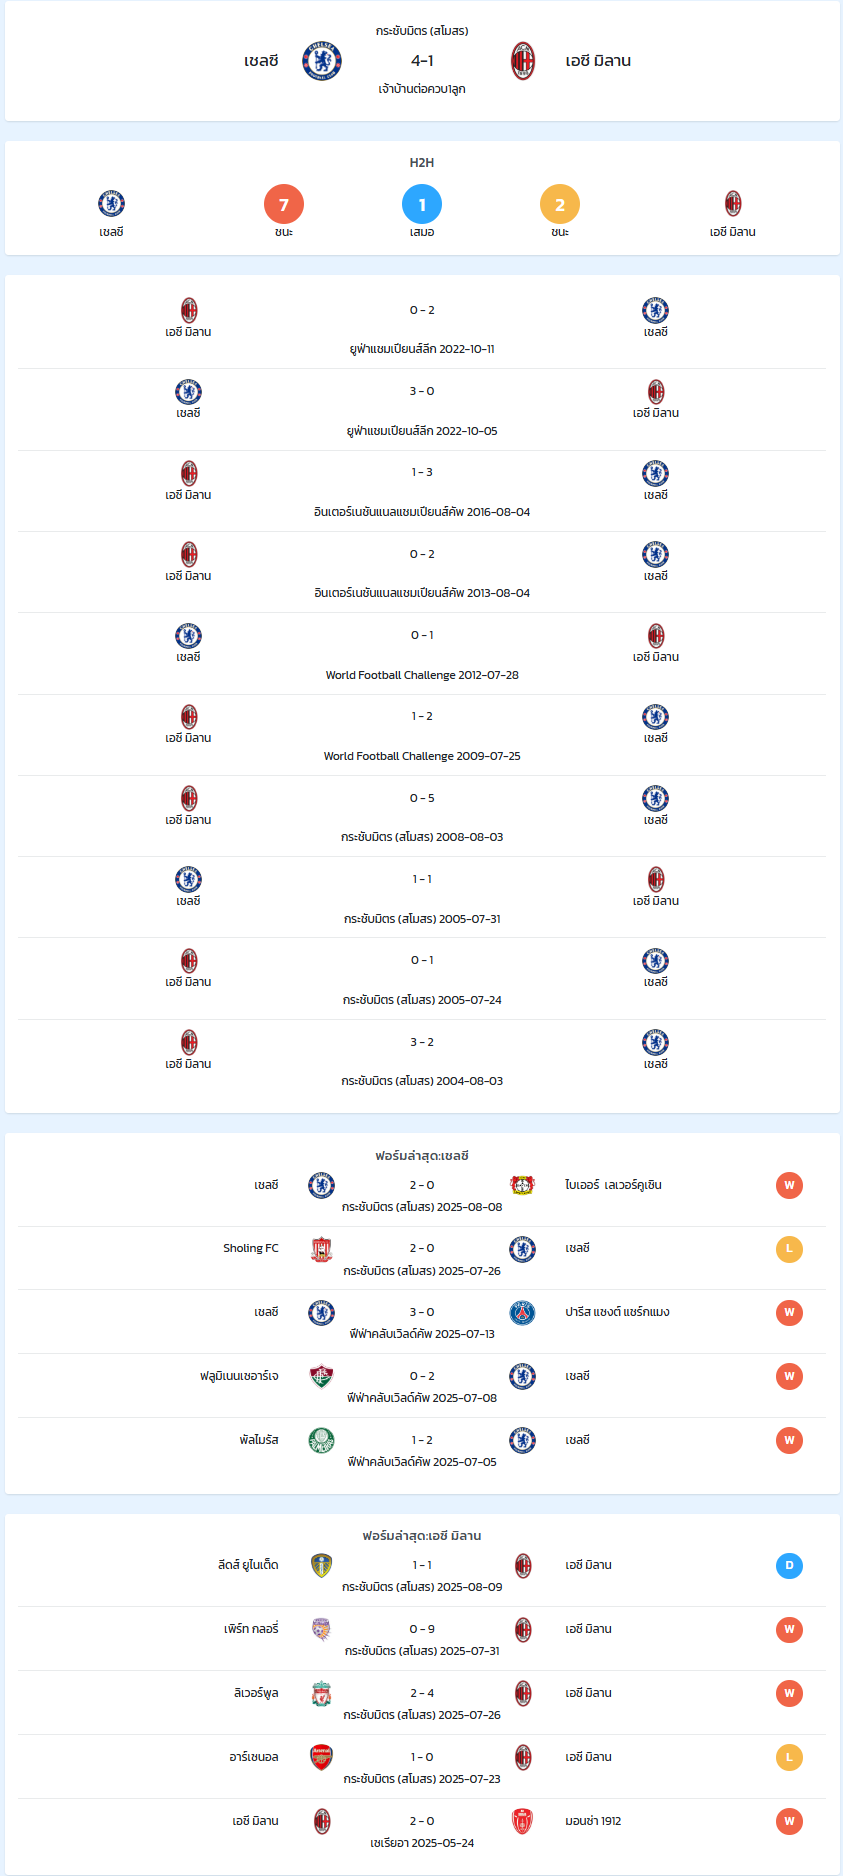Click the AC Milan crest in the match header
Screen dimensions: 843x1876
(523, 61)
